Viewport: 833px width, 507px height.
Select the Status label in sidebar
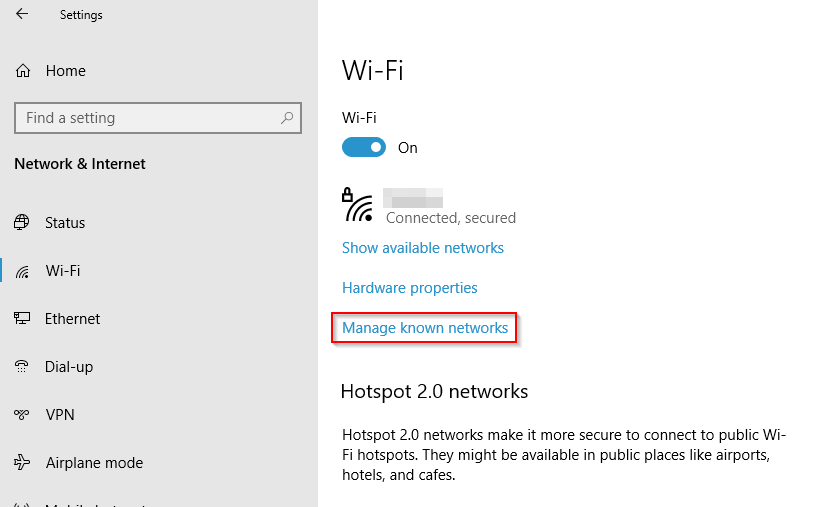tap(65, 223)
